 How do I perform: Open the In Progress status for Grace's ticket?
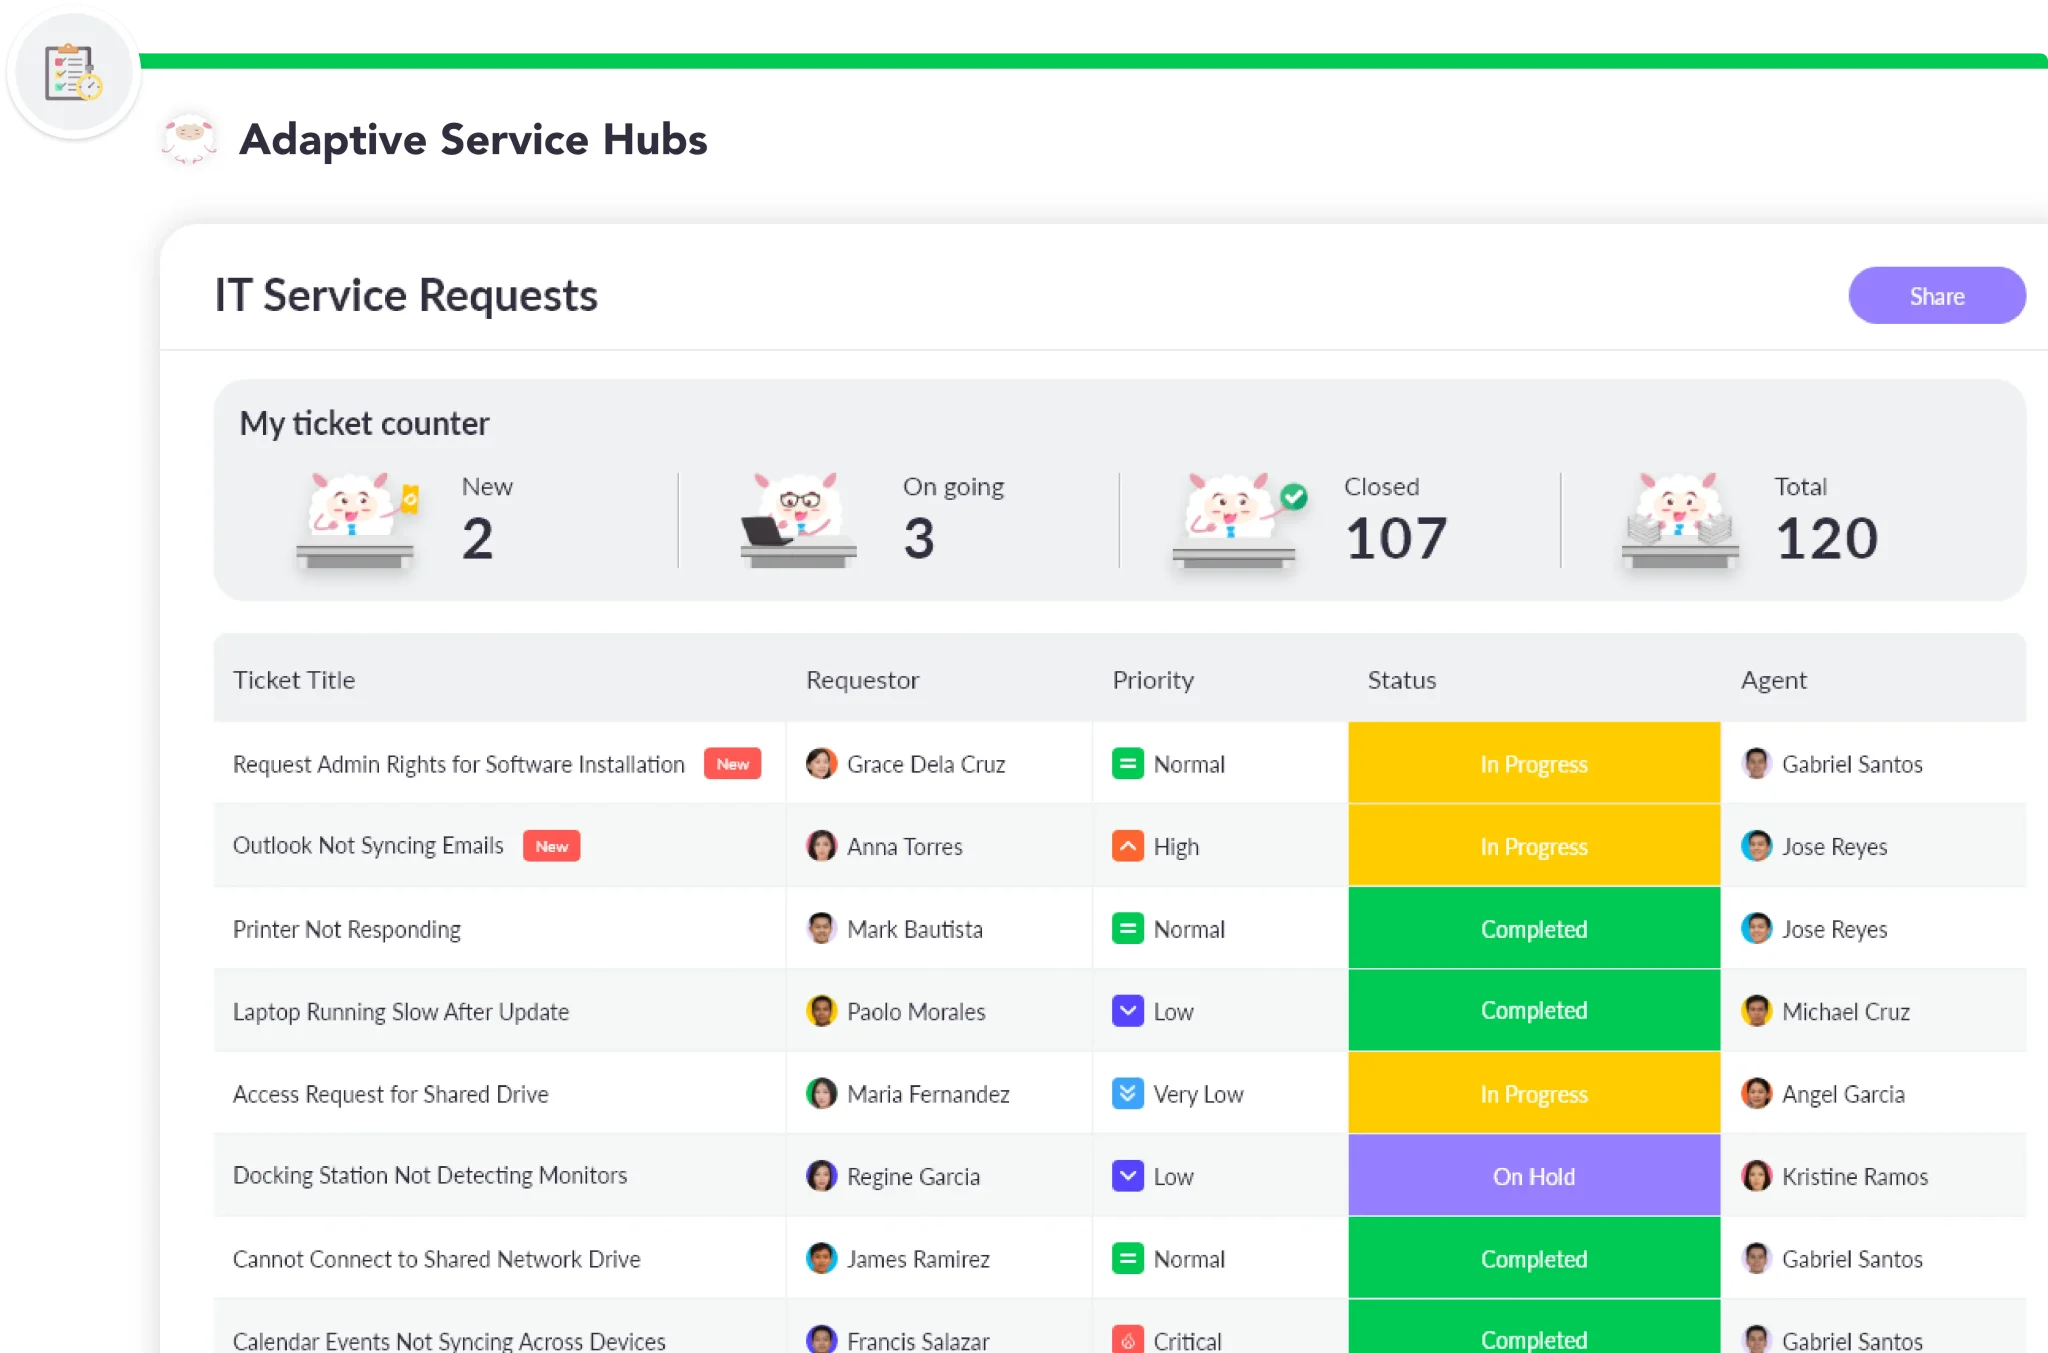[1533, 764]
